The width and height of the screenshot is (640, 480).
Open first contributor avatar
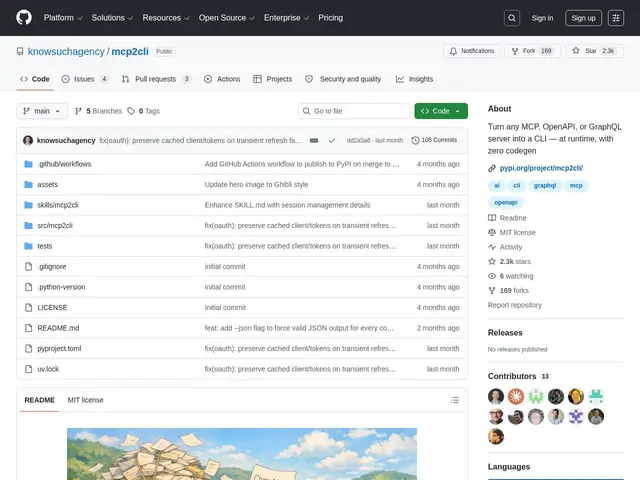click(496, 396)
